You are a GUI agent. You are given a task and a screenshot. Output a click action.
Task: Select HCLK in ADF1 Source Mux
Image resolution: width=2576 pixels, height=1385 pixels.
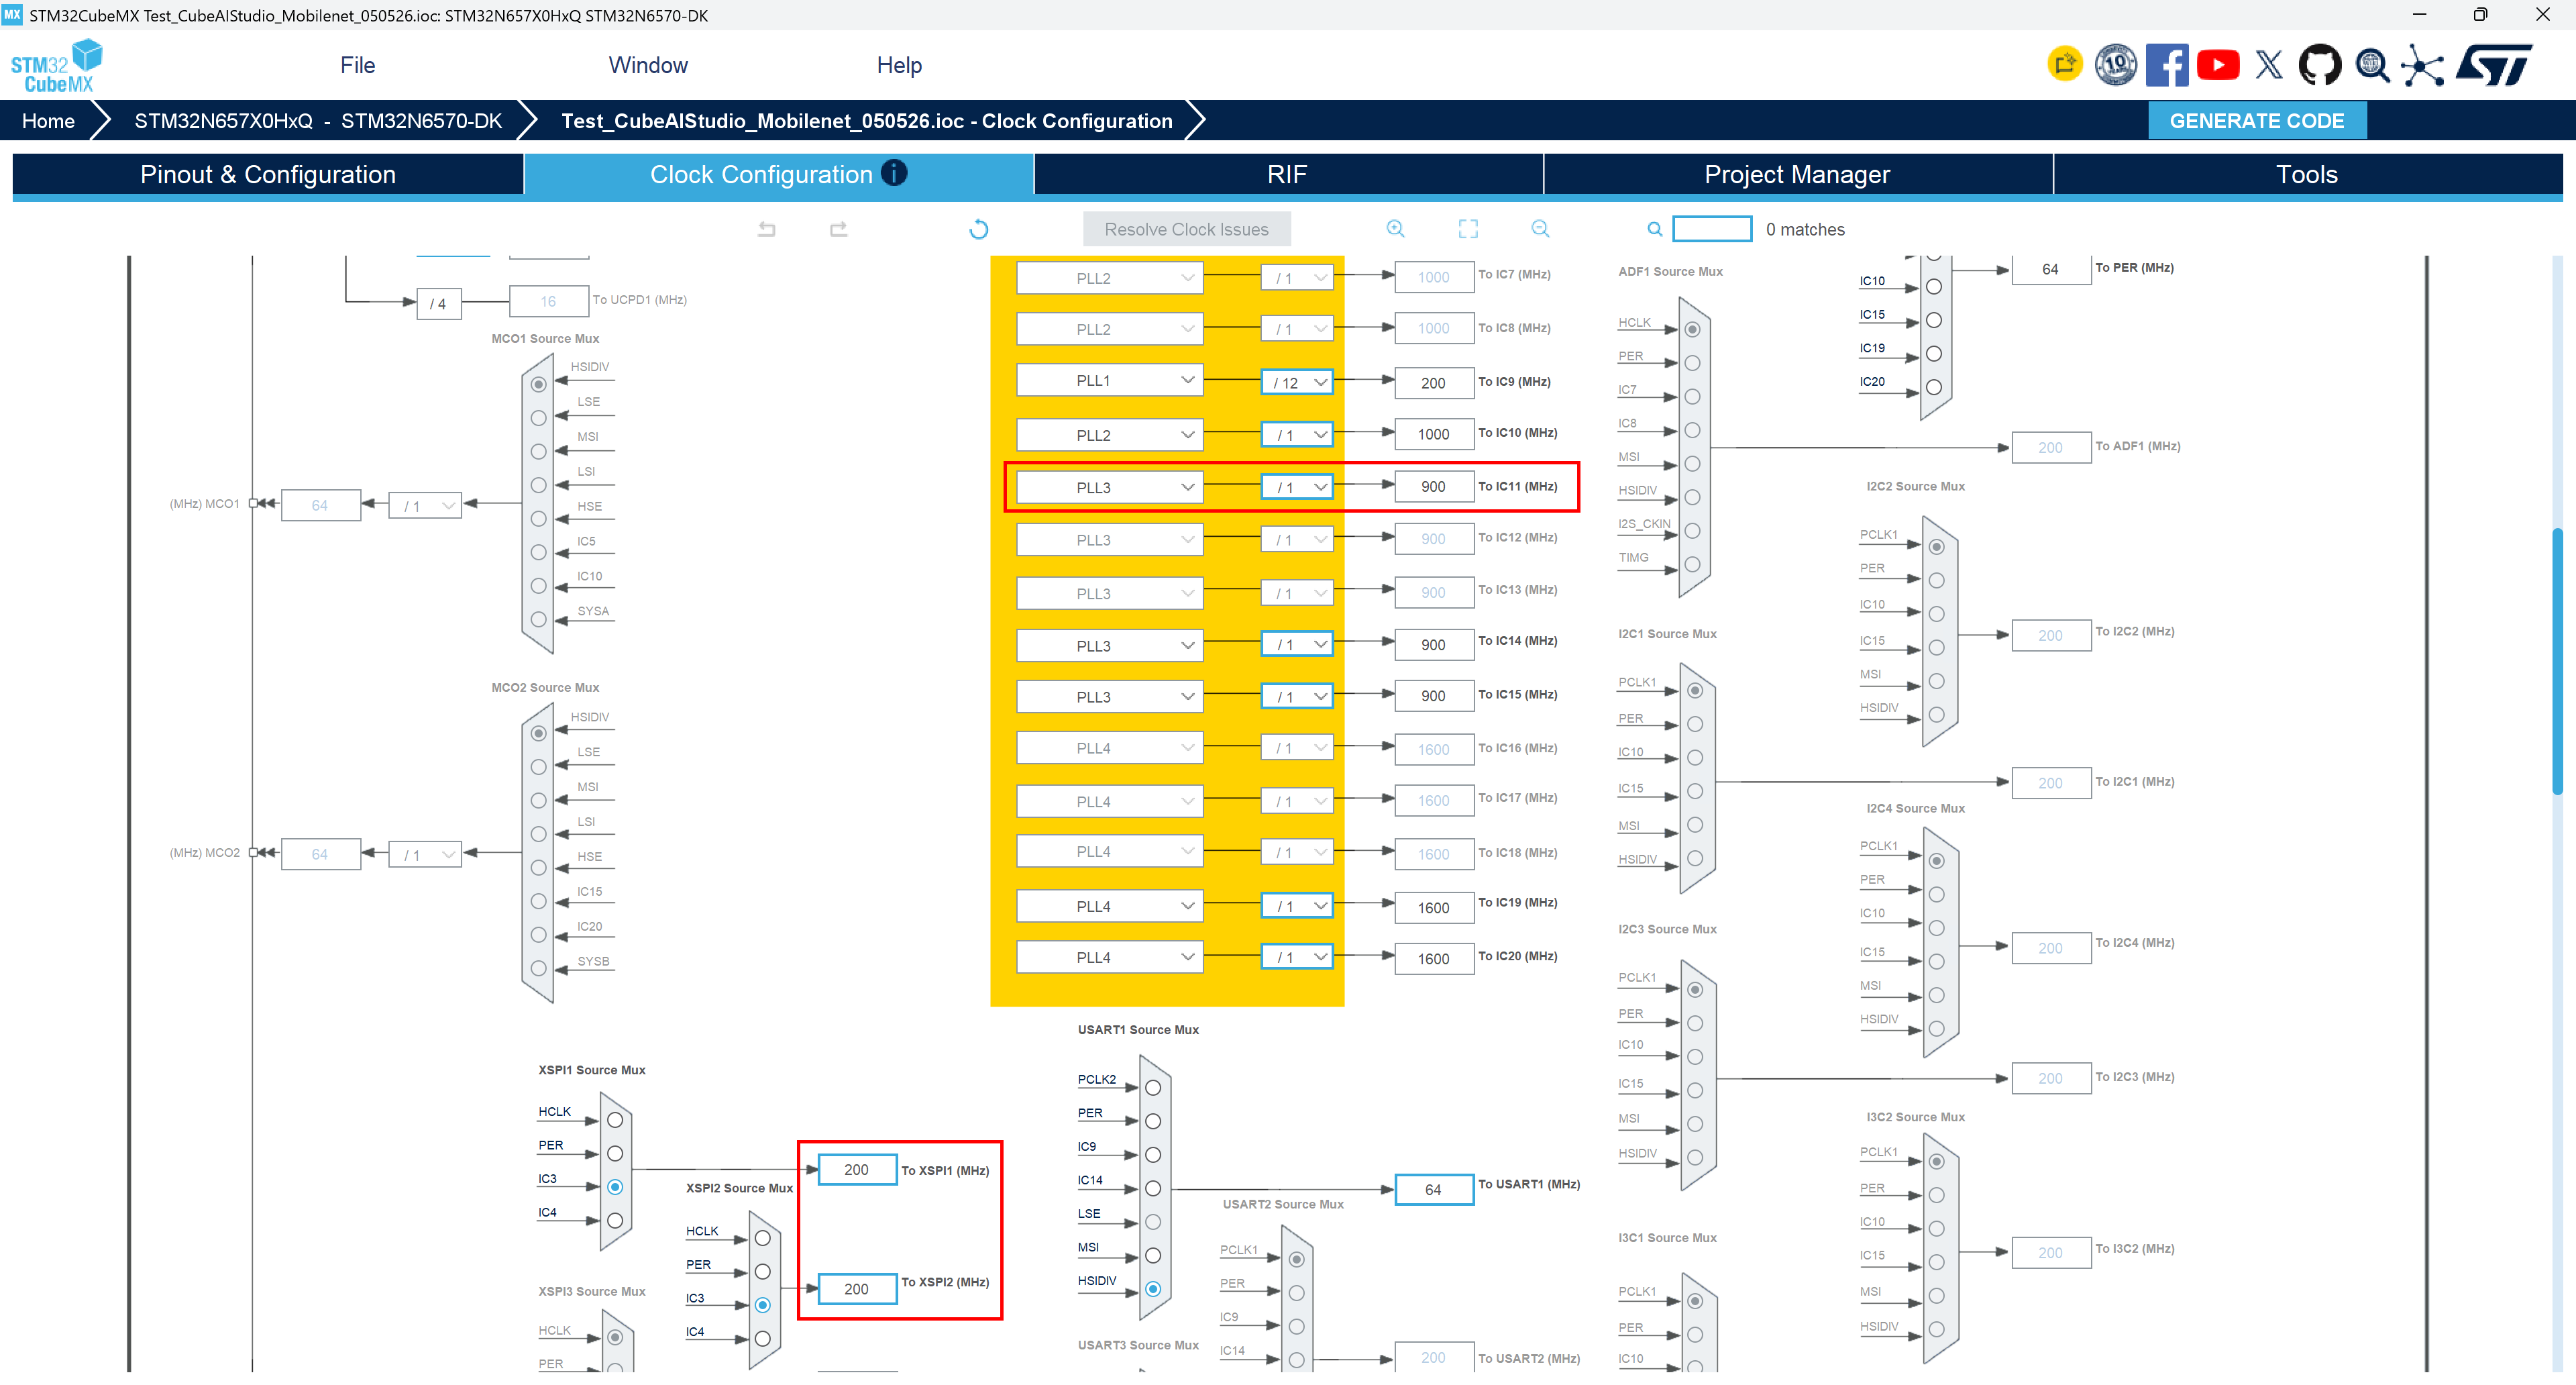click(1692, 330)
